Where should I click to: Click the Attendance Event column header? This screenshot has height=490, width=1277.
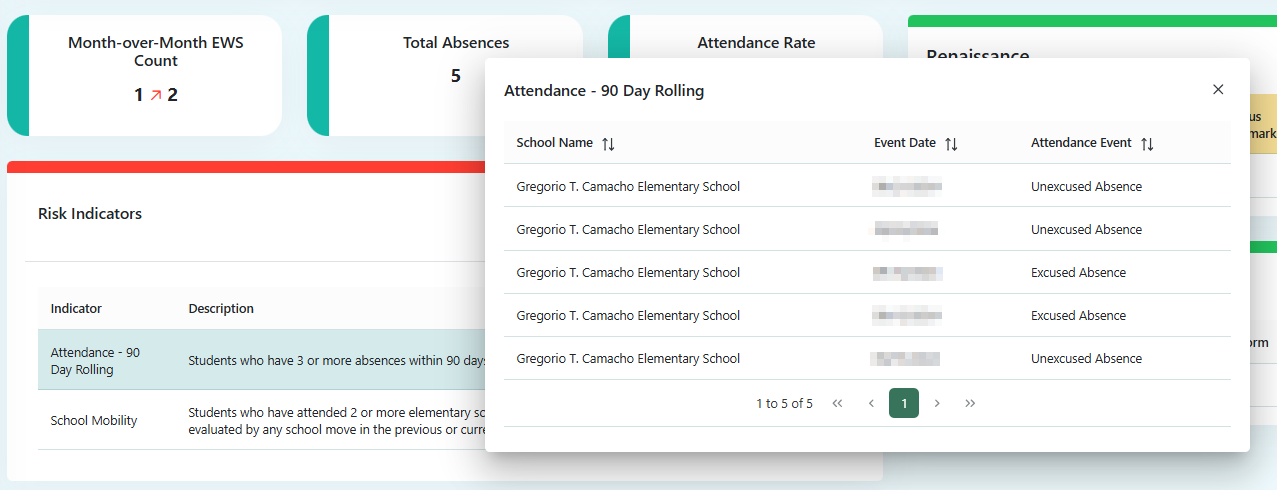point(1081,143)
